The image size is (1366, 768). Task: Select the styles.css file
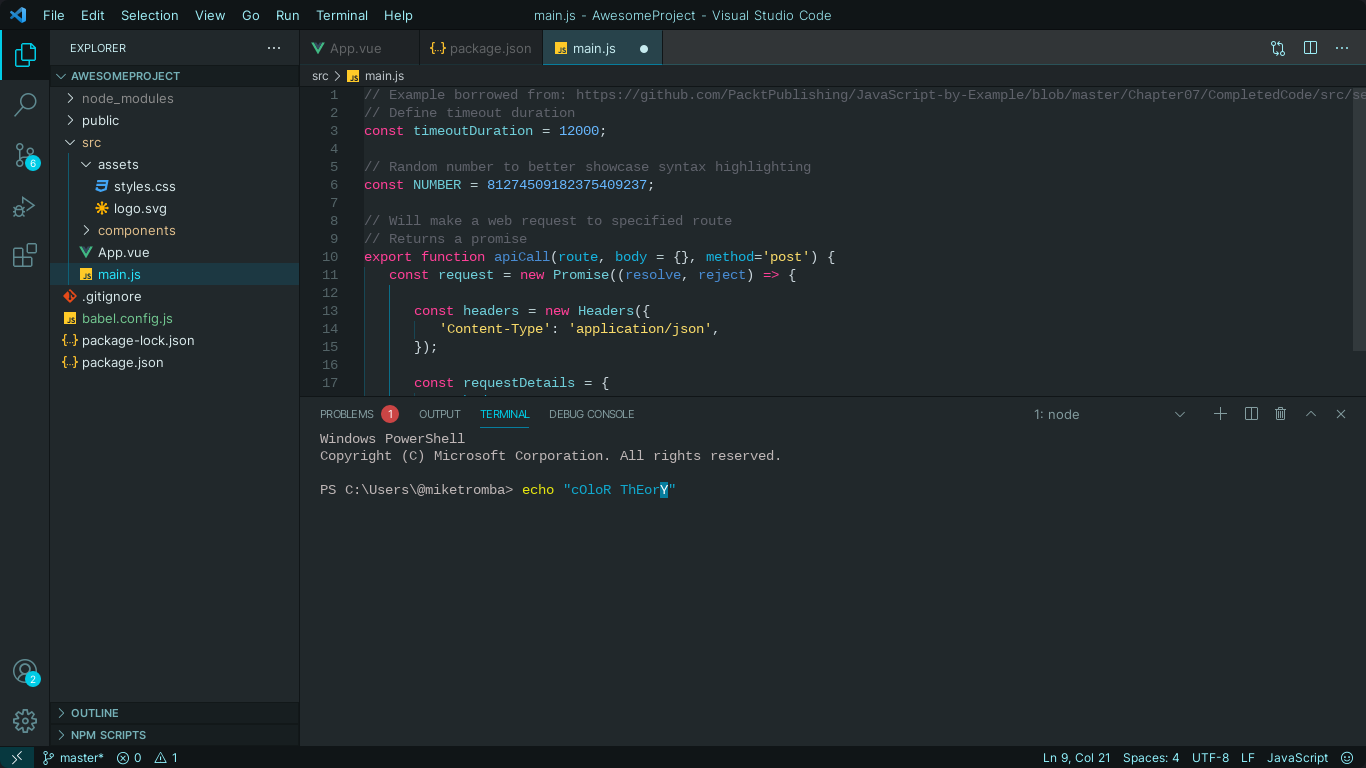(145, 186)
